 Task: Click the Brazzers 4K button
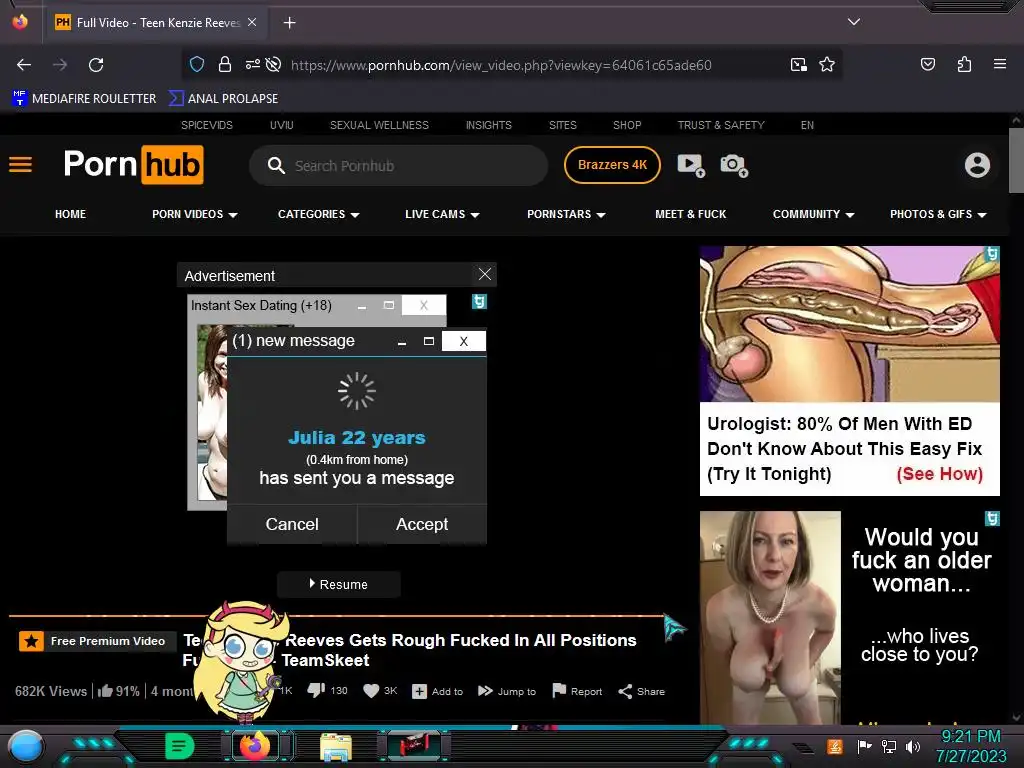click(x=612, y=165)
